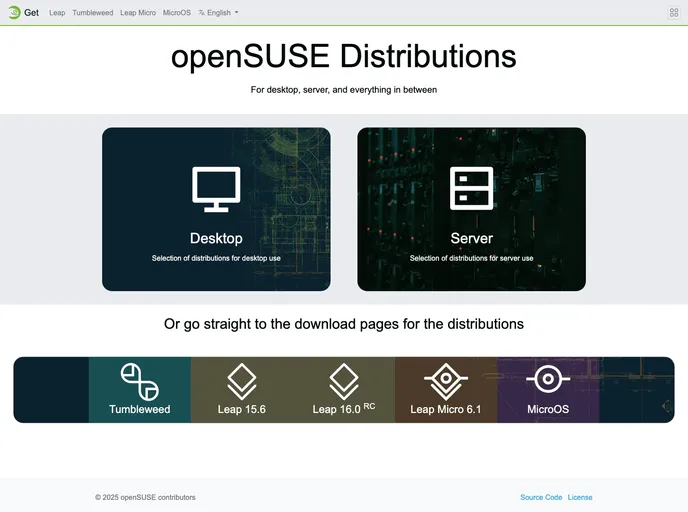This screenshot has width=688, height=512.
Task: Select MicroOS in the top navigation
Action: pyautogui.click(x=176, y=13)
